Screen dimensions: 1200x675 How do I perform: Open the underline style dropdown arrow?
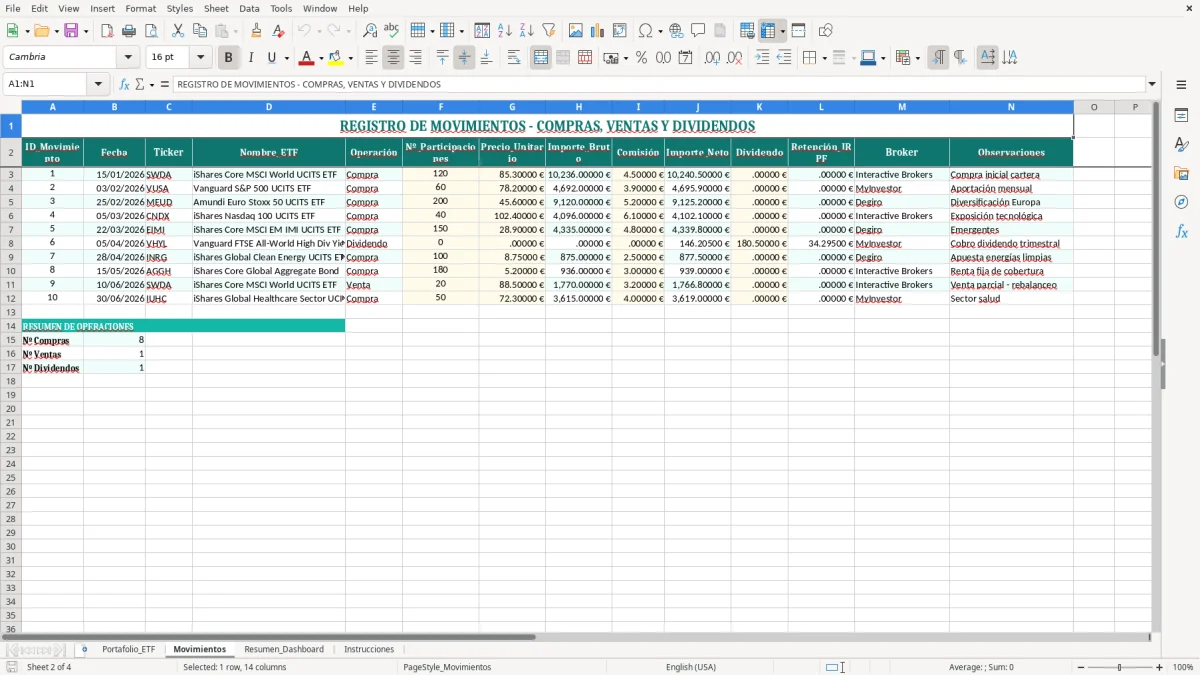286,58
